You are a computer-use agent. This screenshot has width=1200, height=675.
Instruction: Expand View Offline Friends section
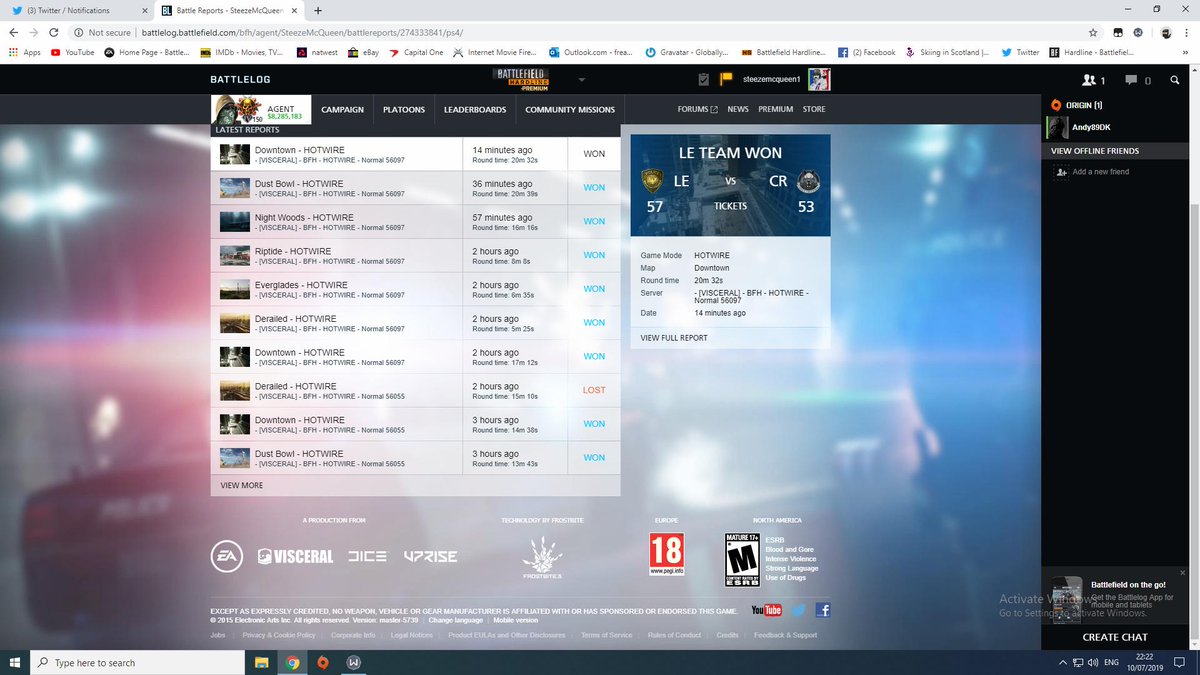1095,151
